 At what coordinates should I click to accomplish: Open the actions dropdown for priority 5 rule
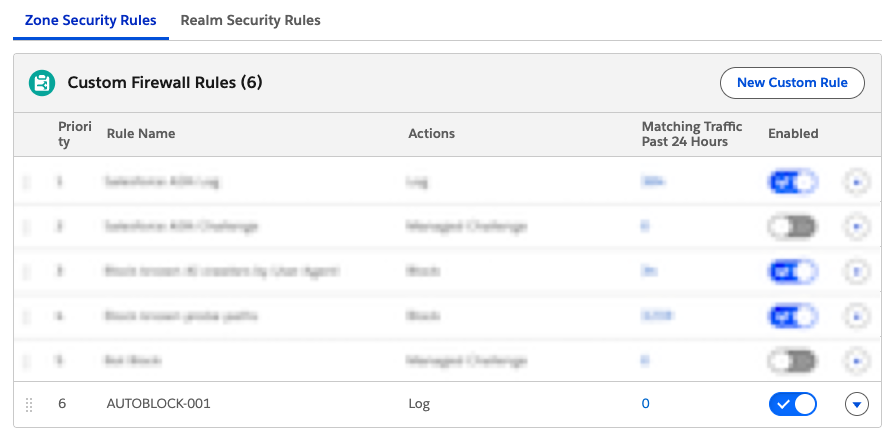click(x=857, y=361)
